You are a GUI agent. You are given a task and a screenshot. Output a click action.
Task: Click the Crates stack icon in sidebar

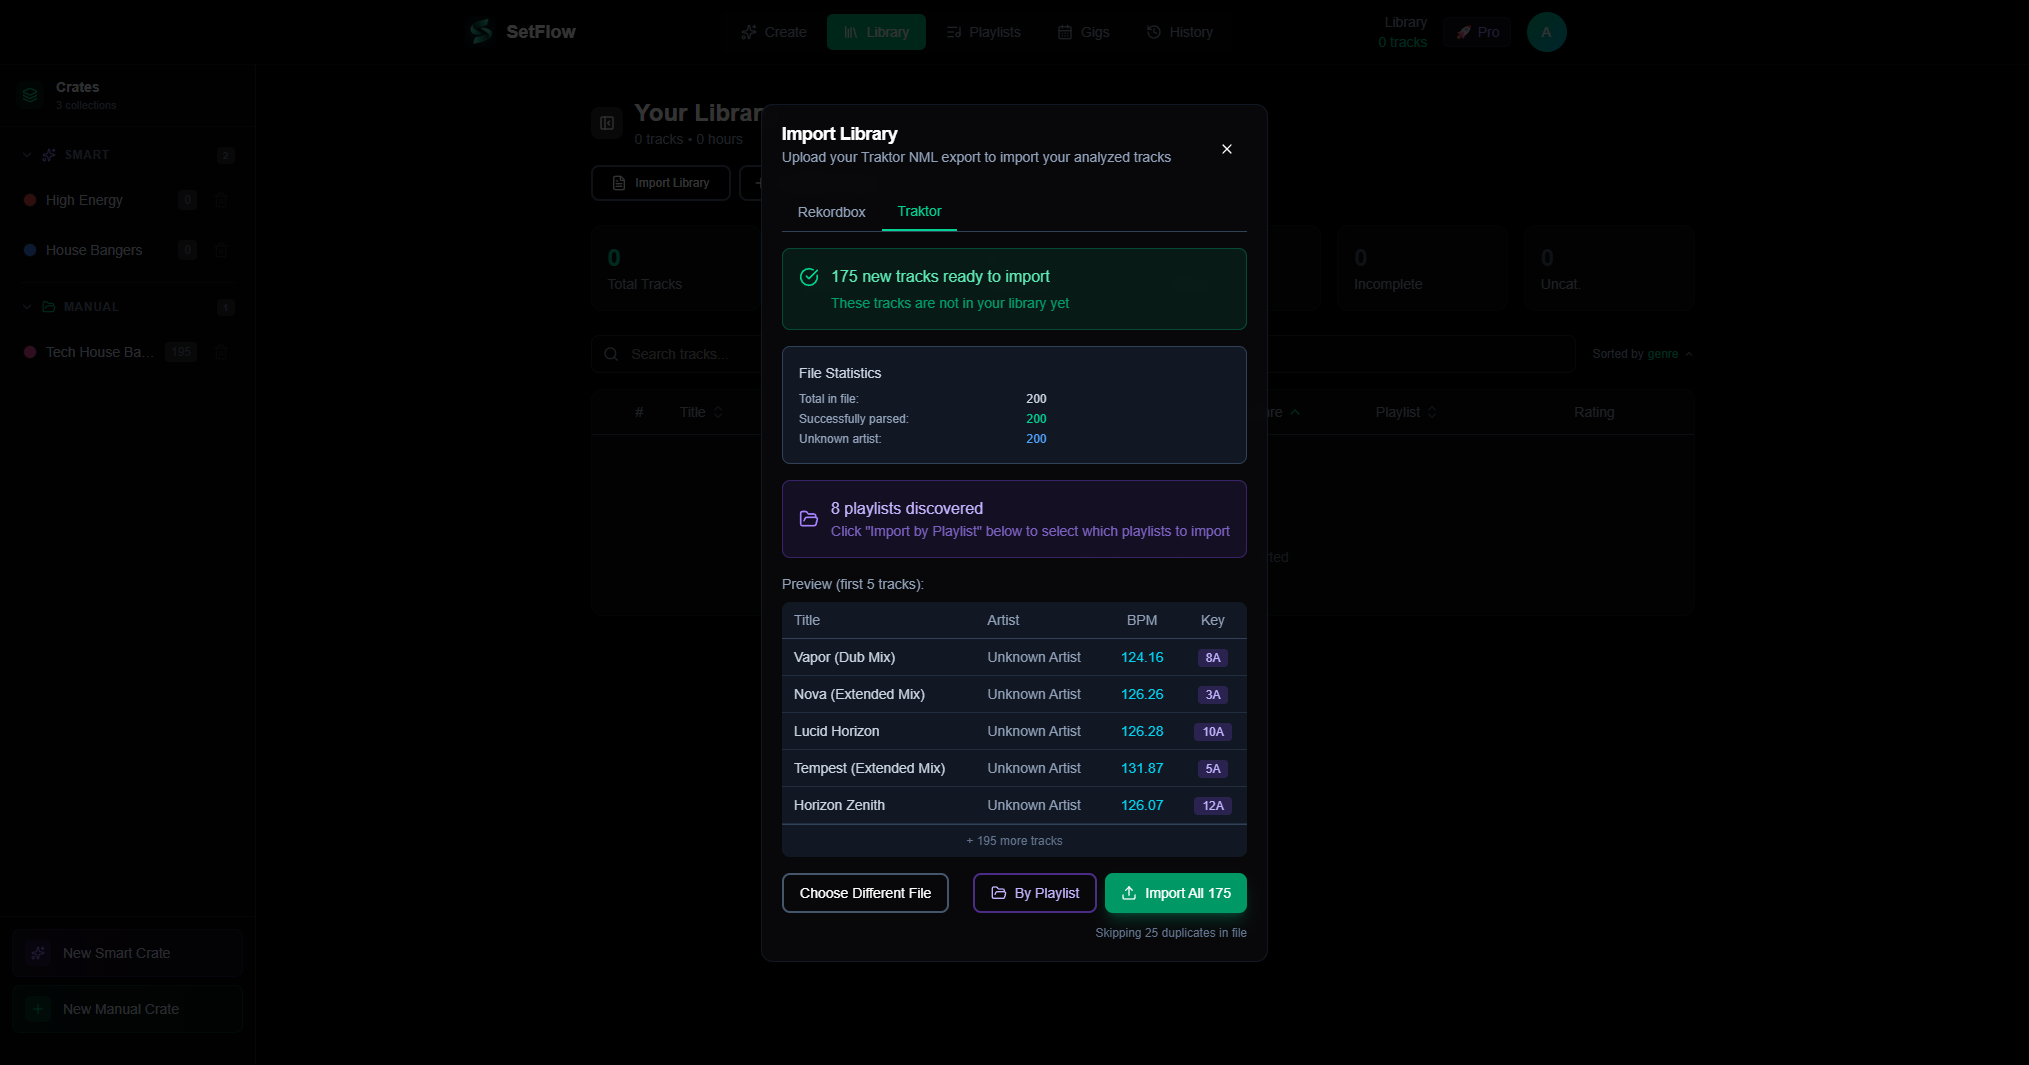[30, 94]
